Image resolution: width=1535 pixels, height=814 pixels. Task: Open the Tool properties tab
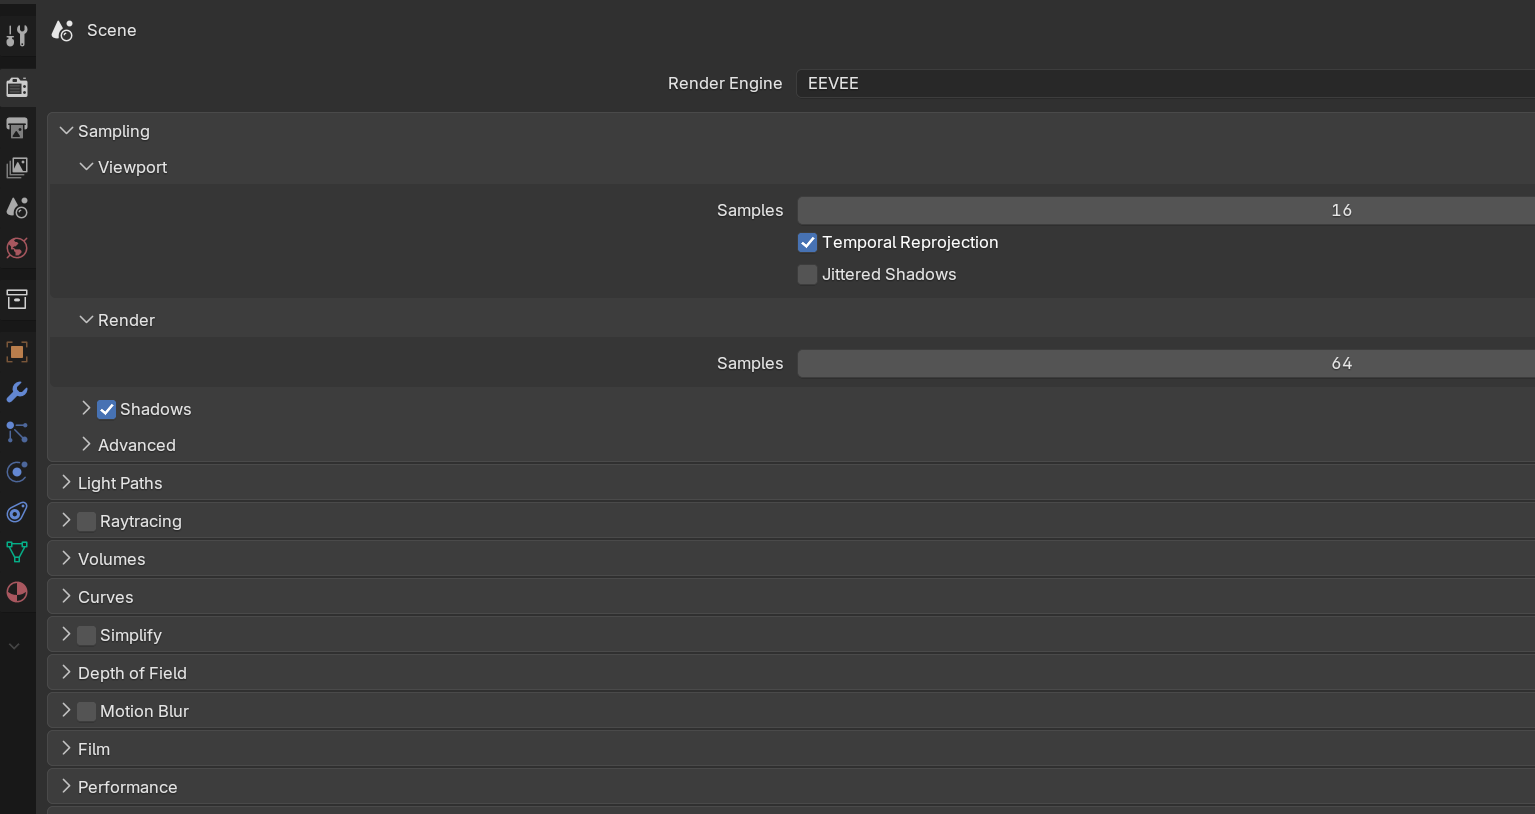(x=17, y=36)
